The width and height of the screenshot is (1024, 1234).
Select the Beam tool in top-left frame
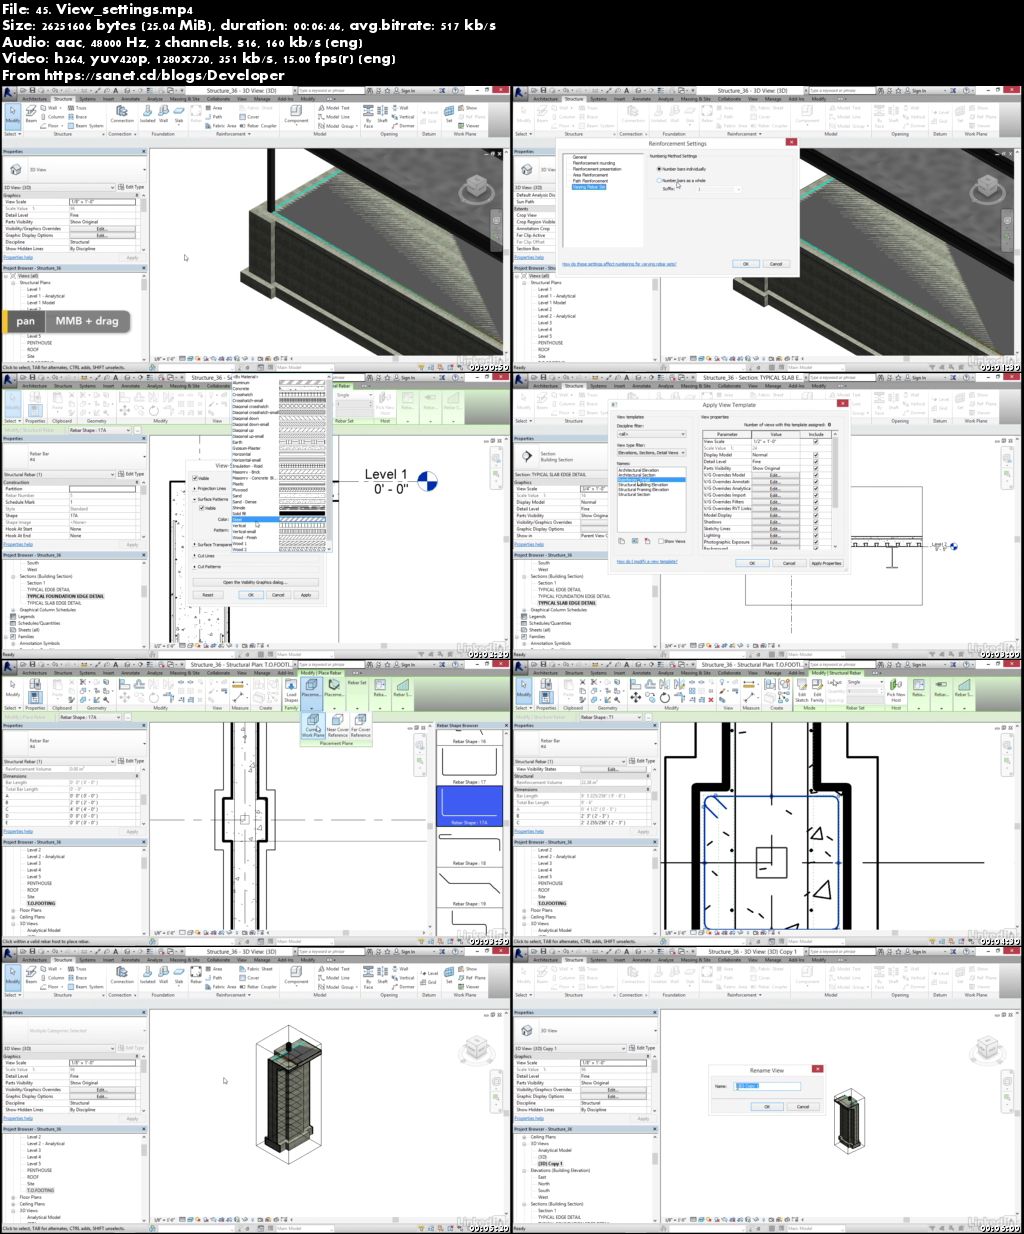point(31,115)
